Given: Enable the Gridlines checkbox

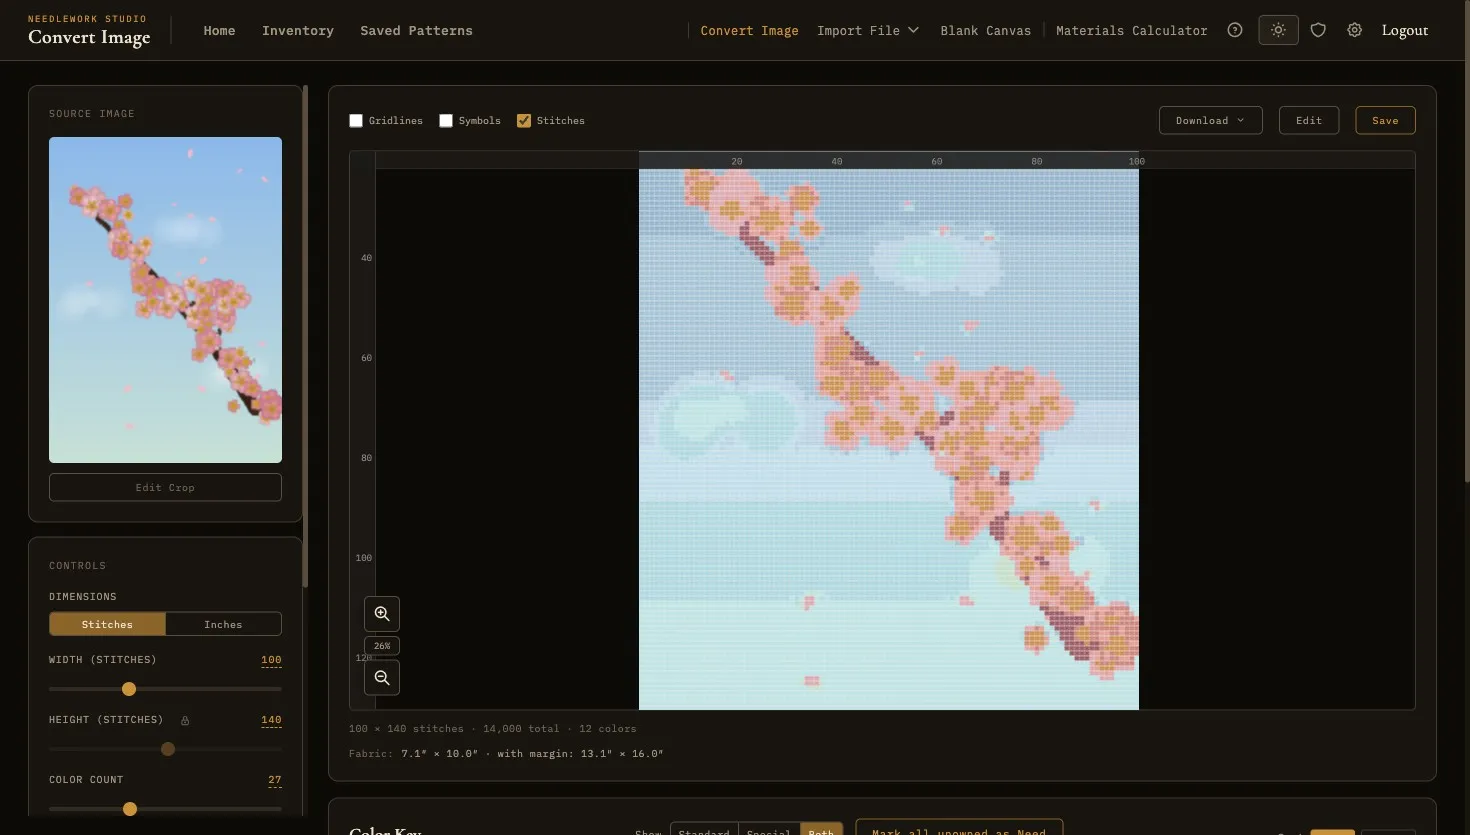Looking at the screenshot, I should 356,120.
